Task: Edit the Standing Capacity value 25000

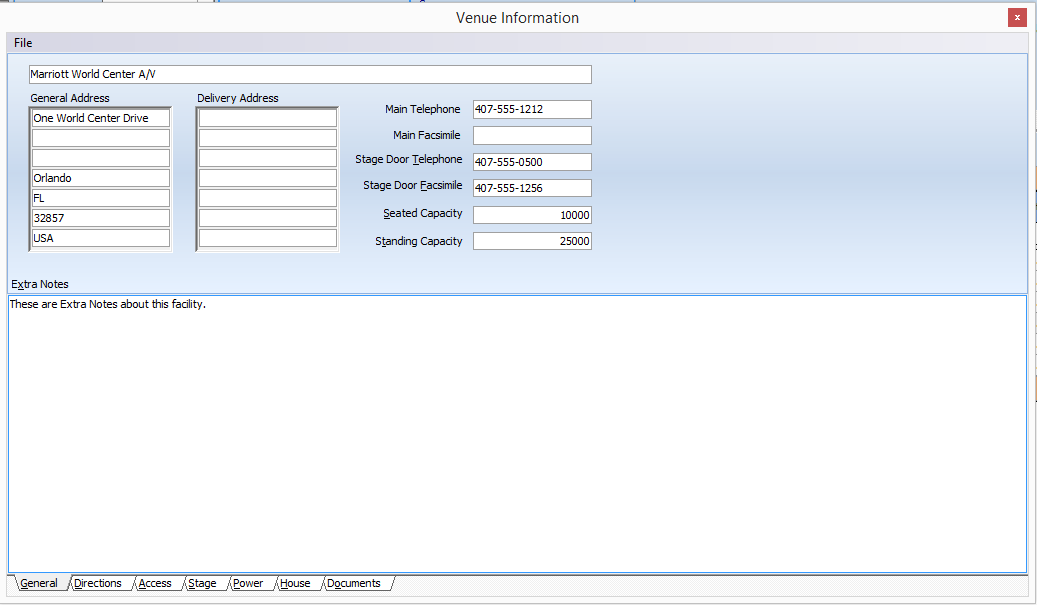Action: pyautogui.click(x=532, y=241)
